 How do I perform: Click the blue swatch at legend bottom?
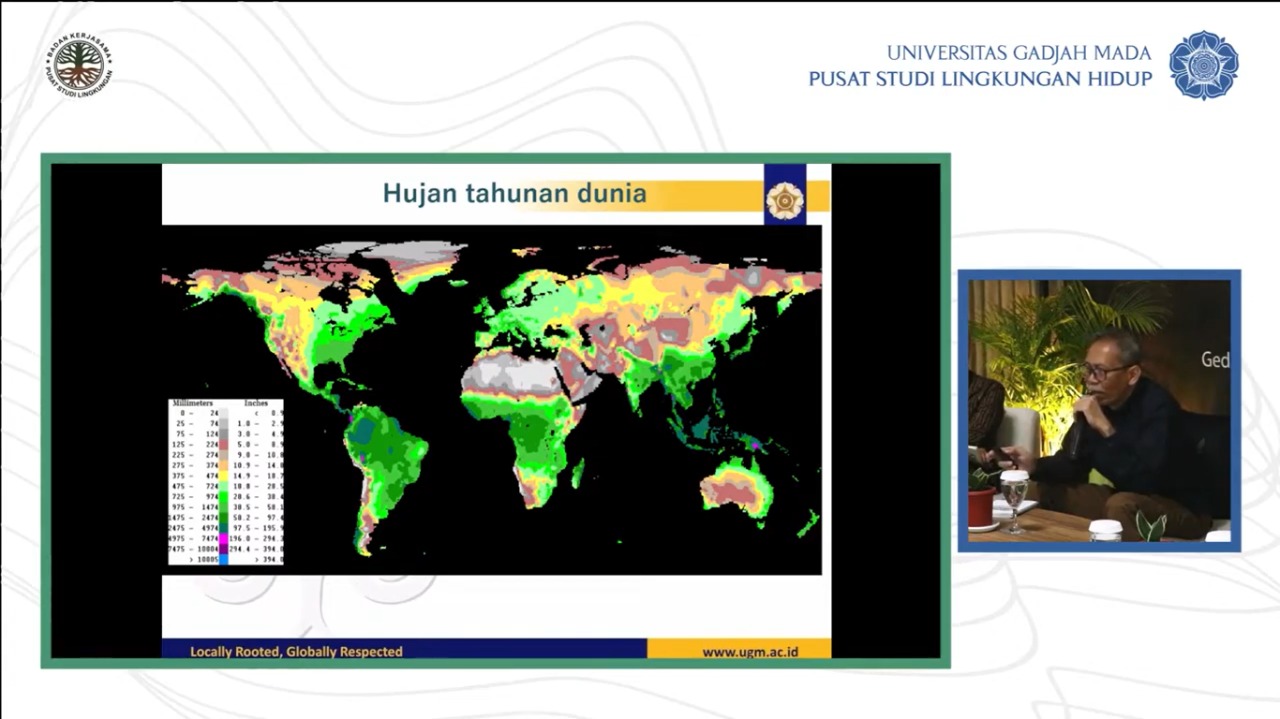[x=224, y=559]
